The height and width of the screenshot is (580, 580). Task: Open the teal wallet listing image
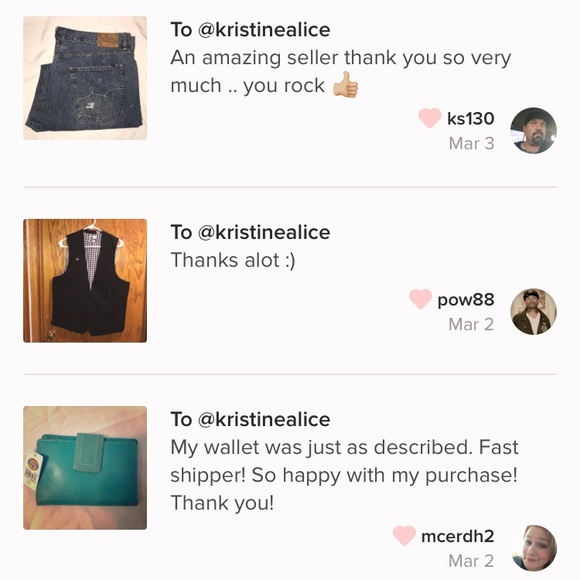point(85,468)
